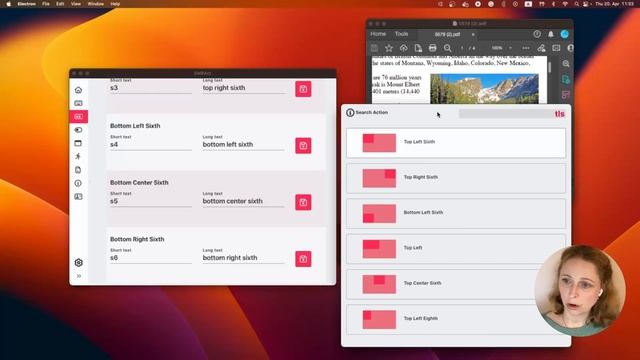
Task: Close the PDF document tab
Action: [473, 35]
